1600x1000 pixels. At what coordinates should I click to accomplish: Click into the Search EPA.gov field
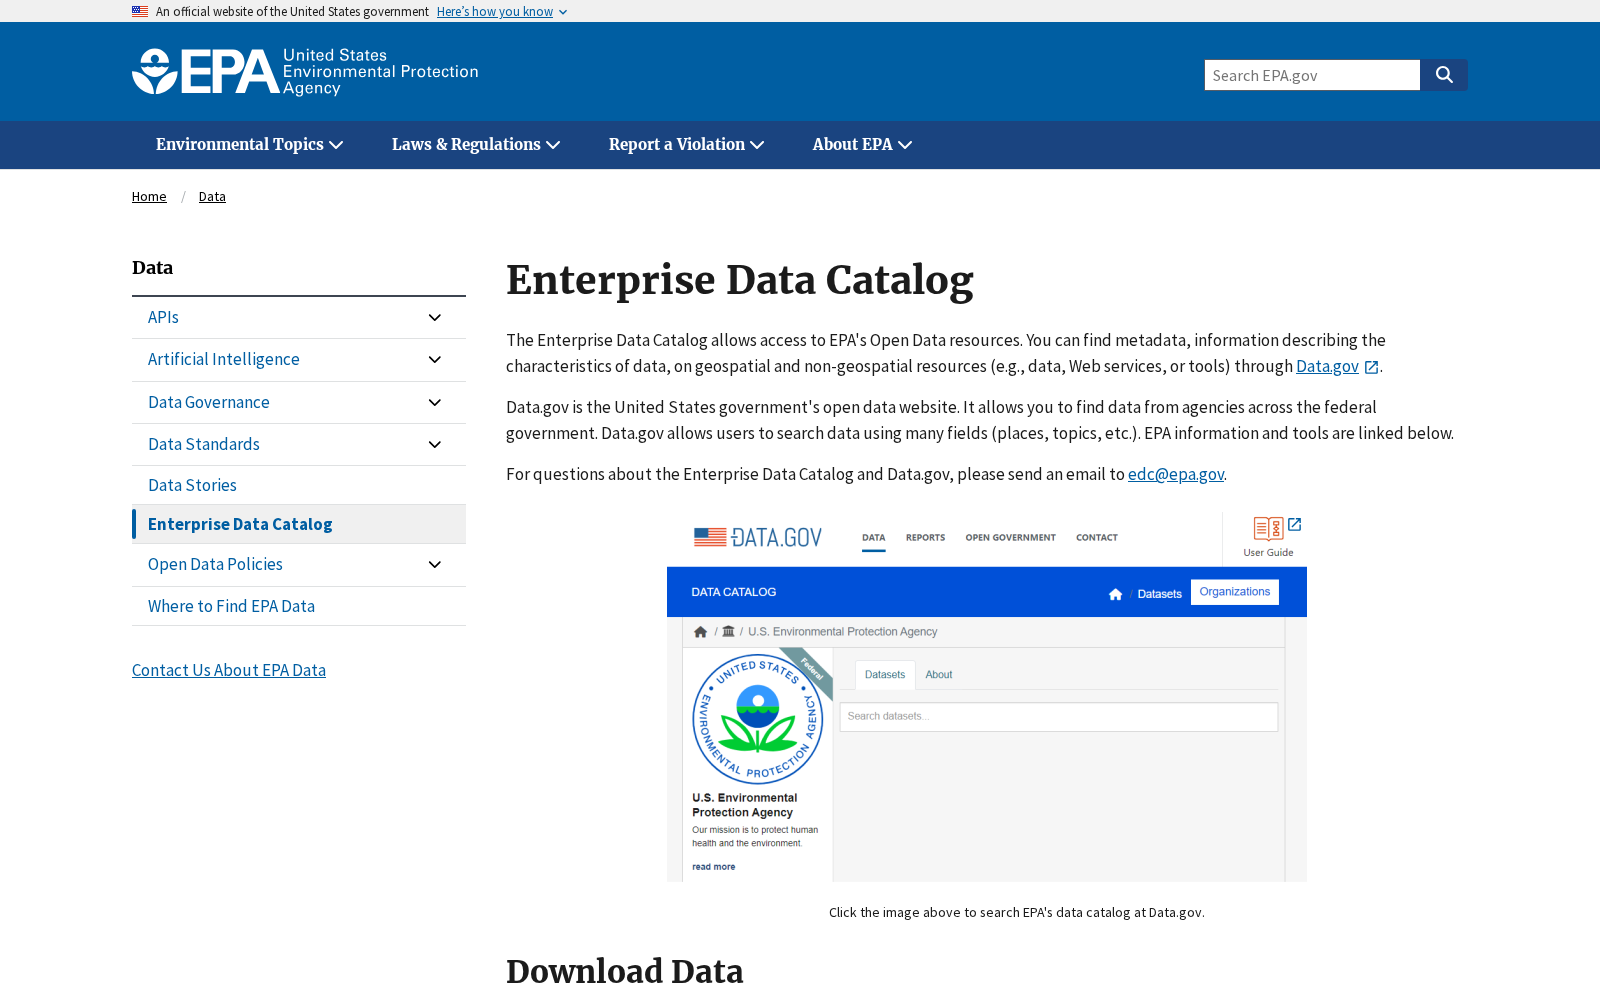[1312, 75]
